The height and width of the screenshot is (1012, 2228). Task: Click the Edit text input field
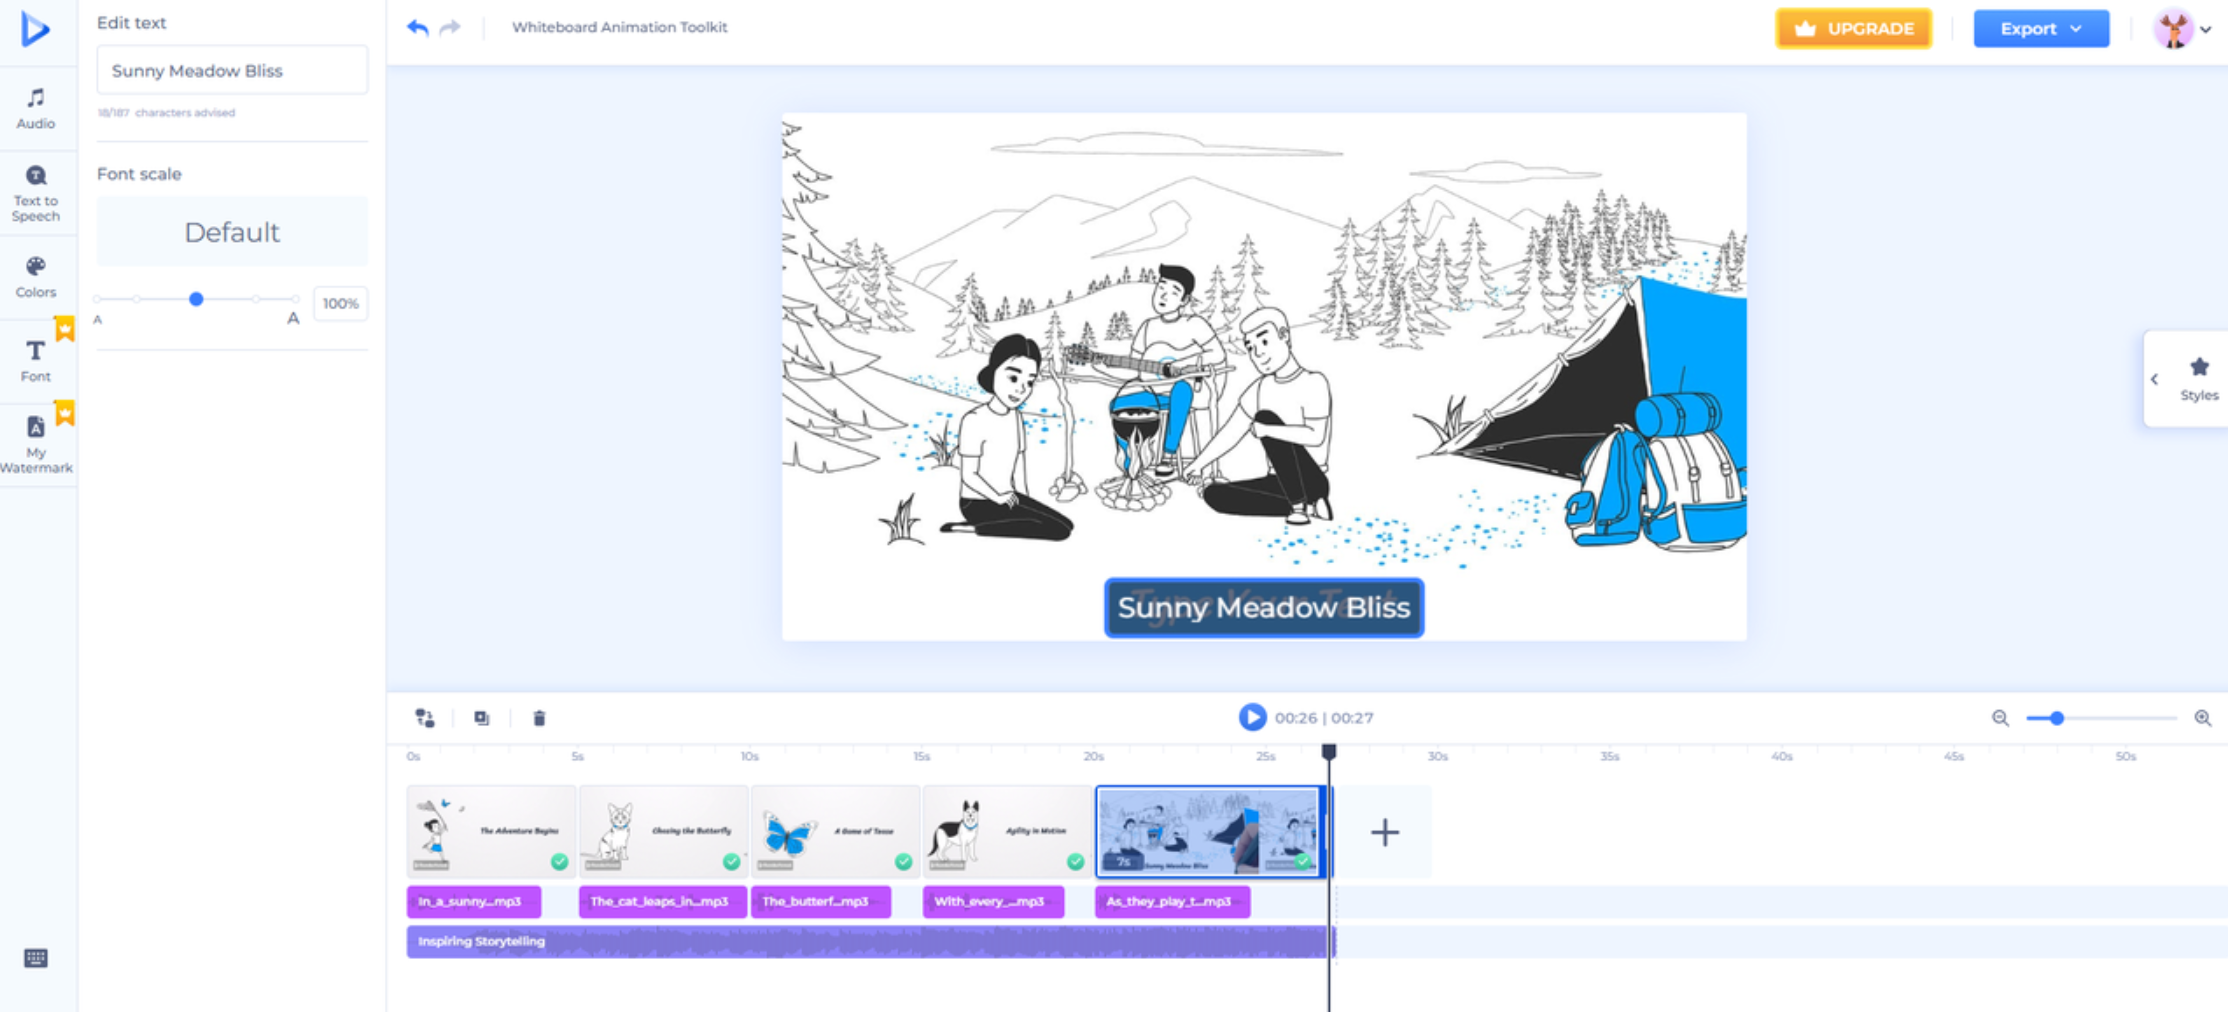click(232, 70)
